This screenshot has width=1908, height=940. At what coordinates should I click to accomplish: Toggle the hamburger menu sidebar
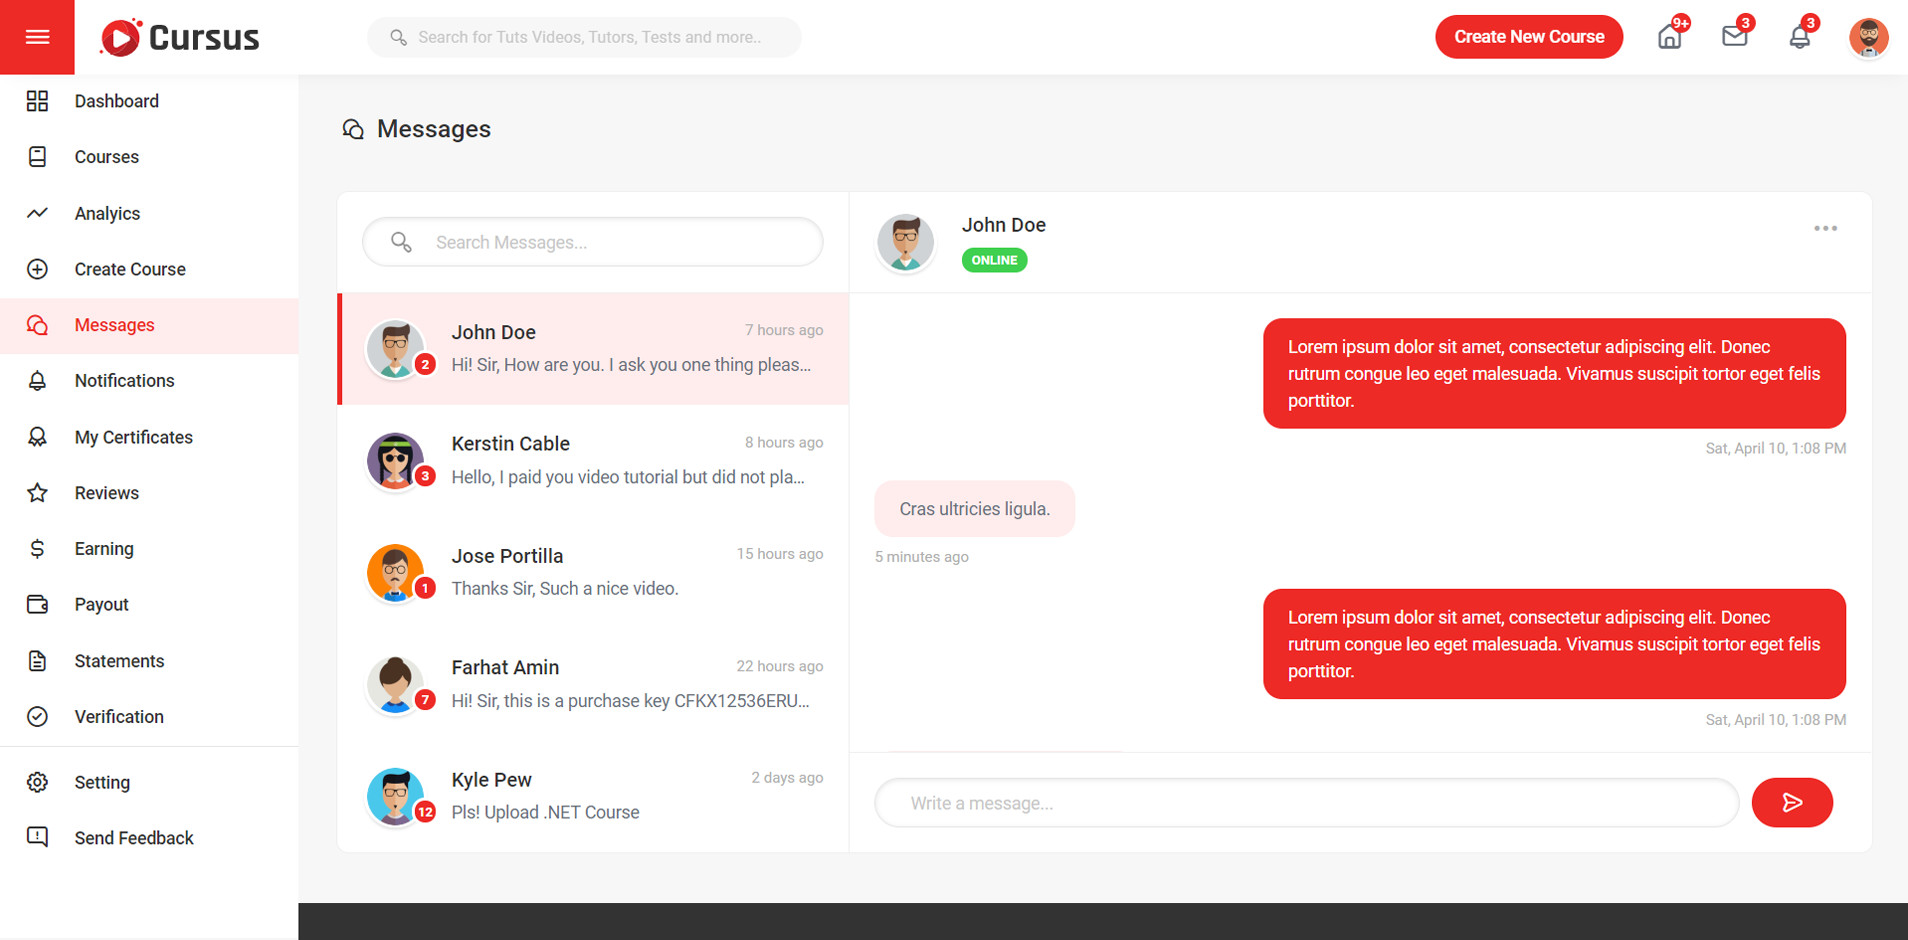[37, 37]
